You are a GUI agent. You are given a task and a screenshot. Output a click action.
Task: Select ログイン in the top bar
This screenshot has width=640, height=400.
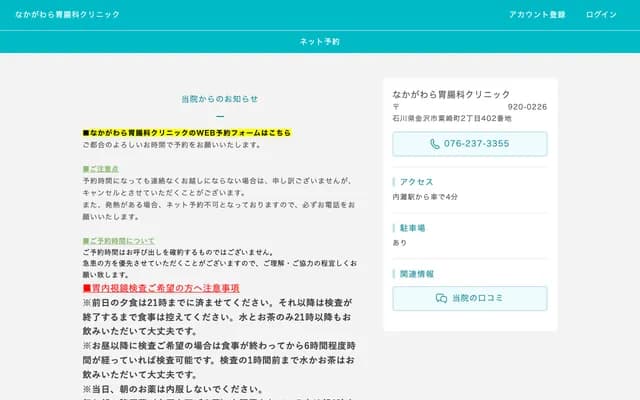tap(601, 15)
